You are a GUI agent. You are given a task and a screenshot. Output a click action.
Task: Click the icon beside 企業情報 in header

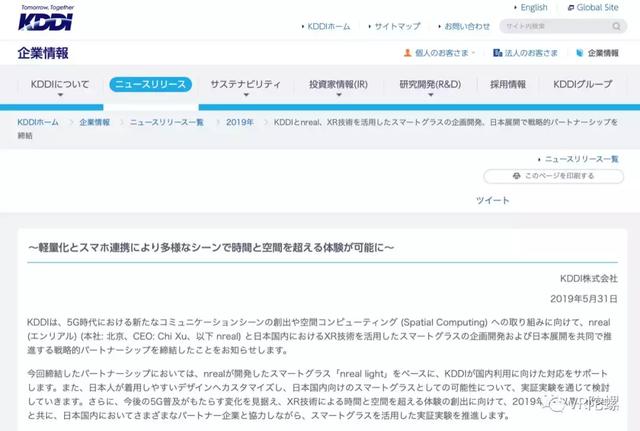coord(580,53)
